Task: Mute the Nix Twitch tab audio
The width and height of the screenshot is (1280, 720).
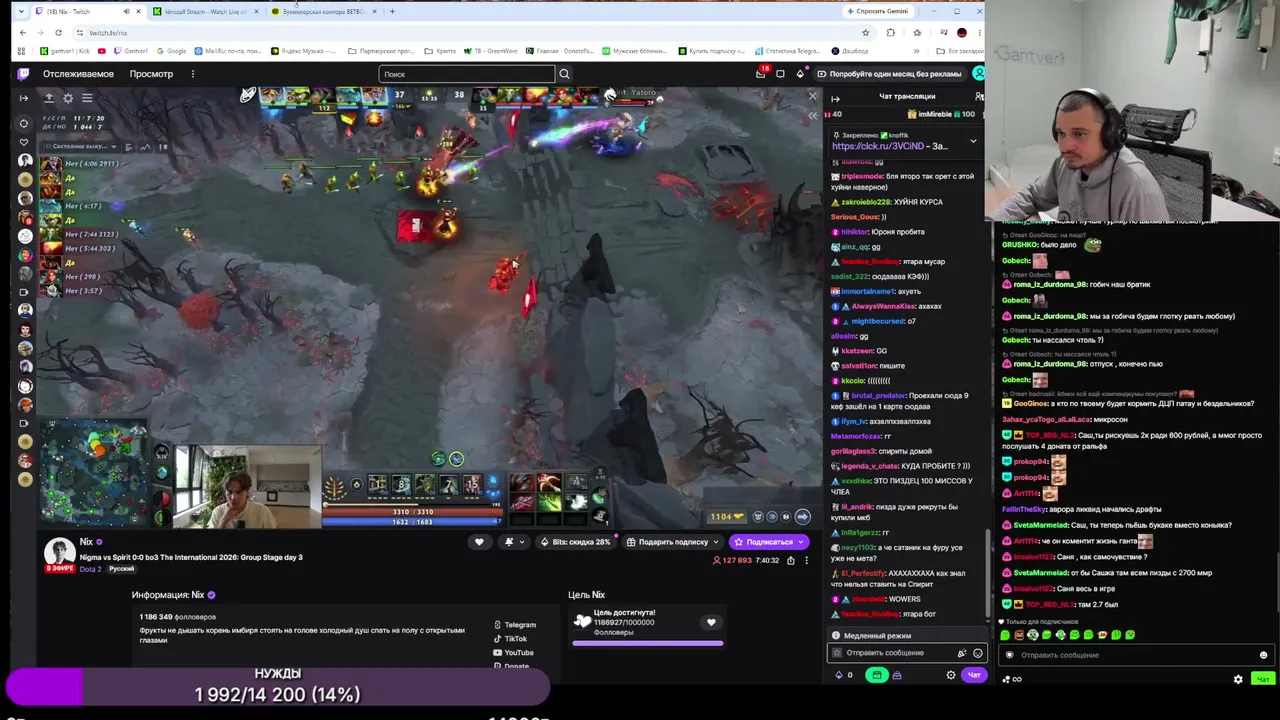Action: (x=126, y=12)
